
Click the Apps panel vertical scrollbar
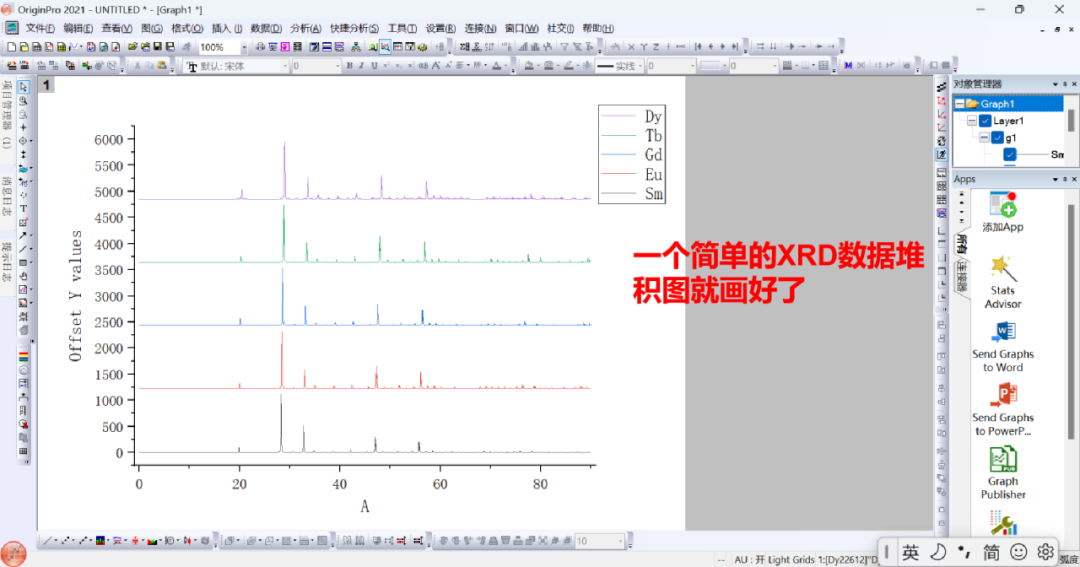pyautogui.click(x=1070, y=322)
